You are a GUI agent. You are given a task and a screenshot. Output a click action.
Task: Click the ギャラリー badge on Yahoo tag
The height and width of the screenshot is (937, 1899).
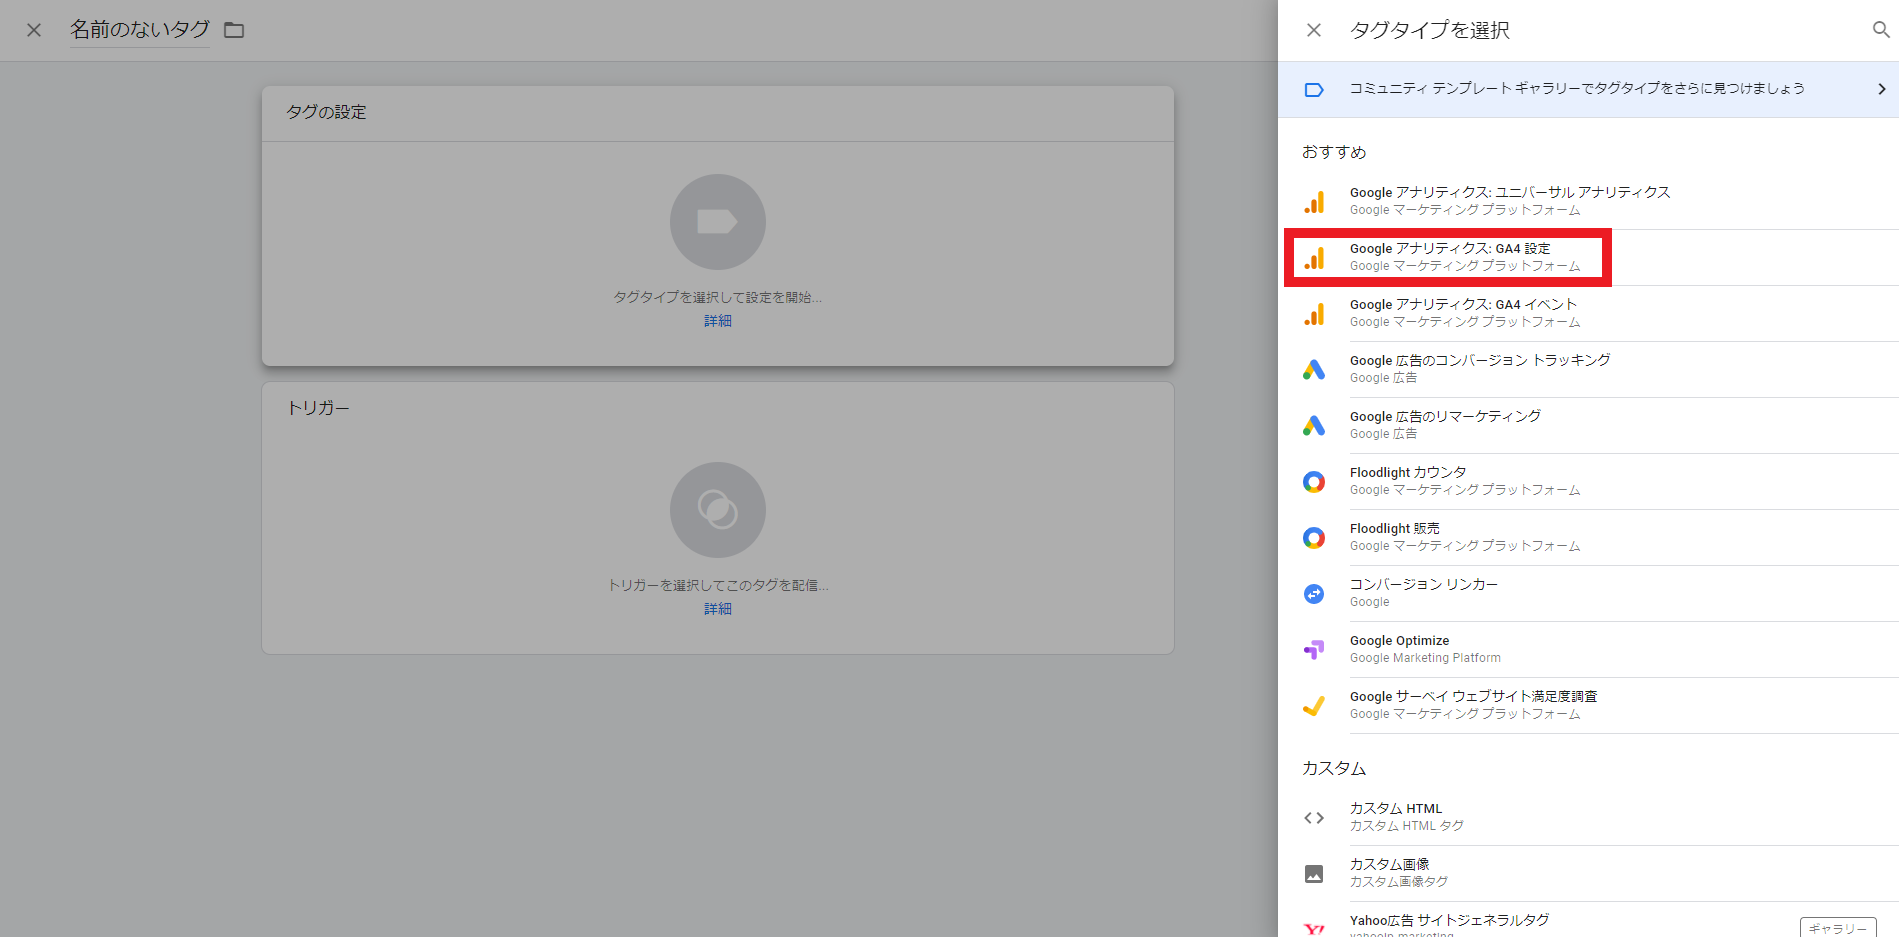(x=1838, y=928)
